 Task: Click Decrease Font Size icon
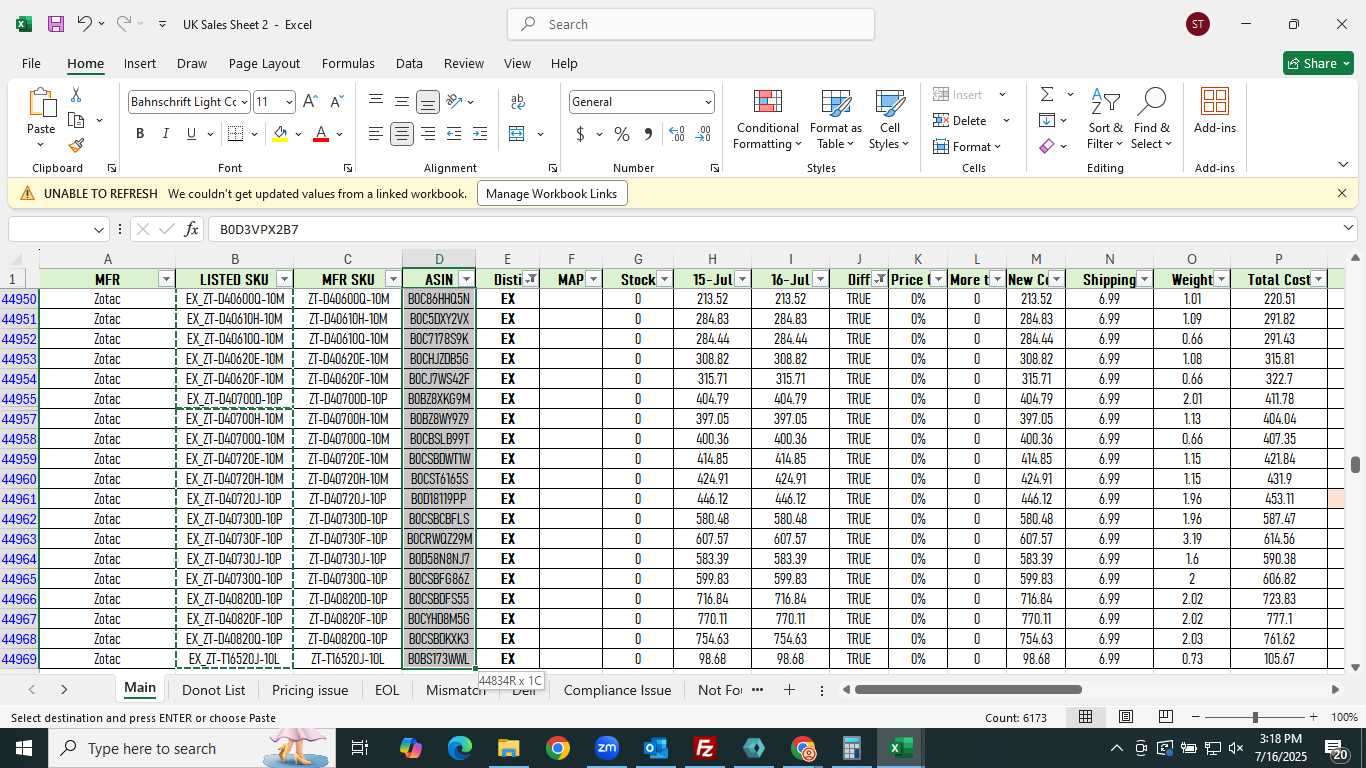(336, 102)
